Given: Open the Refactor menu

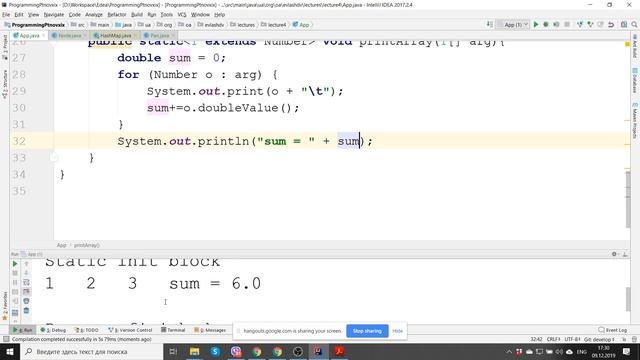Looking at the screenshot, I should pos(117,14).
